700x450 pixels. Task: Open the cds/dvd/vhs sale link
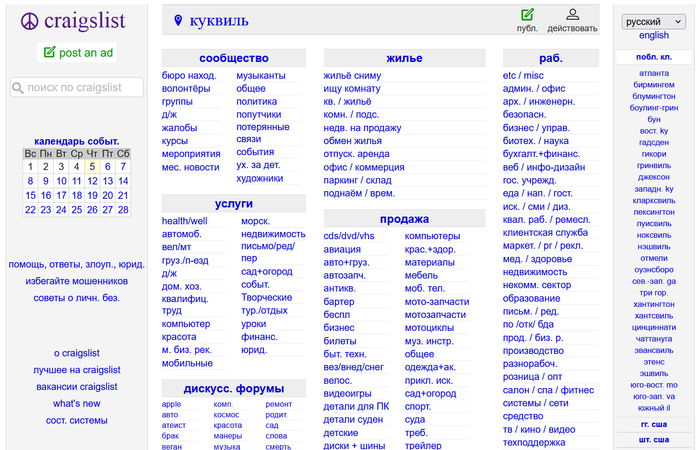pos(349,236)
